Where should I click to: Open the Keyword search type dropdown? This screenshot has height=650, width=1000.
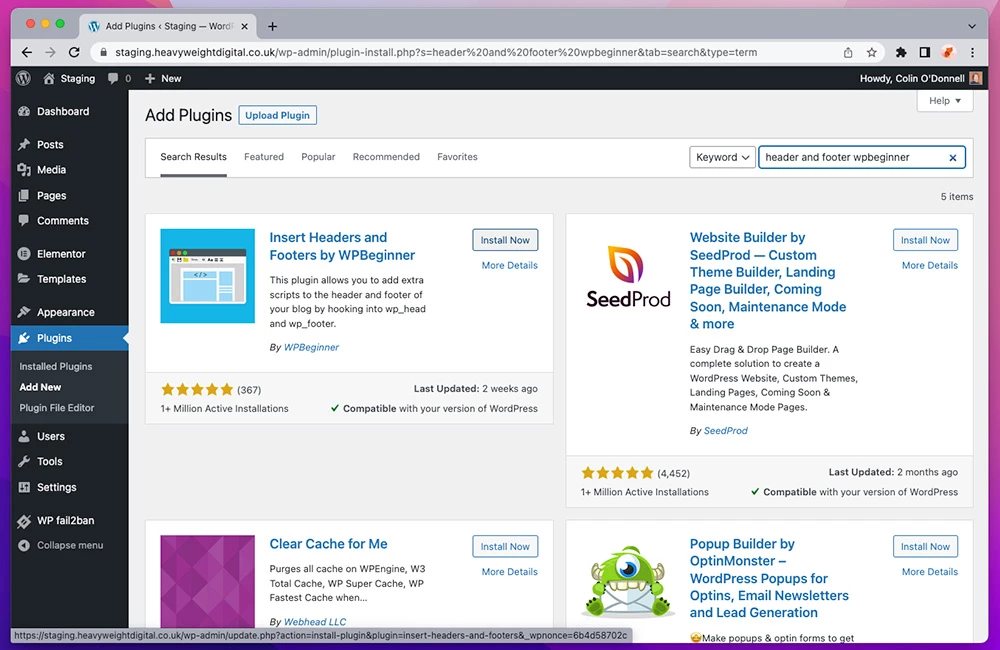click(x=722, y=157)
